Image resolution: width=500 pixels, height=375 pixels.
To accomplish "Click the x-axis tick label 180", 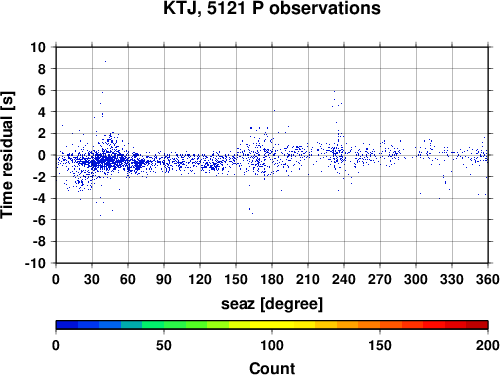I will [x=272, y=279].
